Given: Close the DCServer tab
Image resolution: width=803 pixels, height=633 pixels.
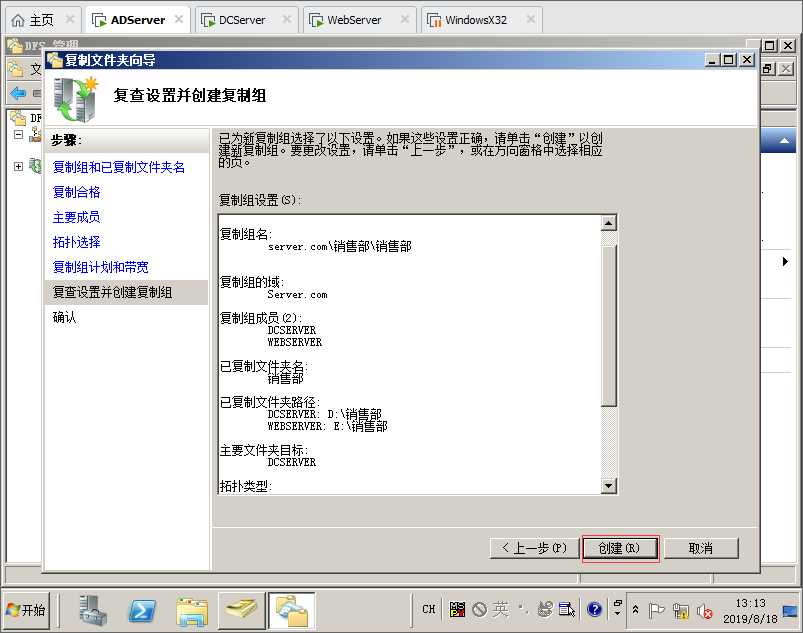Looking at the screenshot, I should point(287,19).
